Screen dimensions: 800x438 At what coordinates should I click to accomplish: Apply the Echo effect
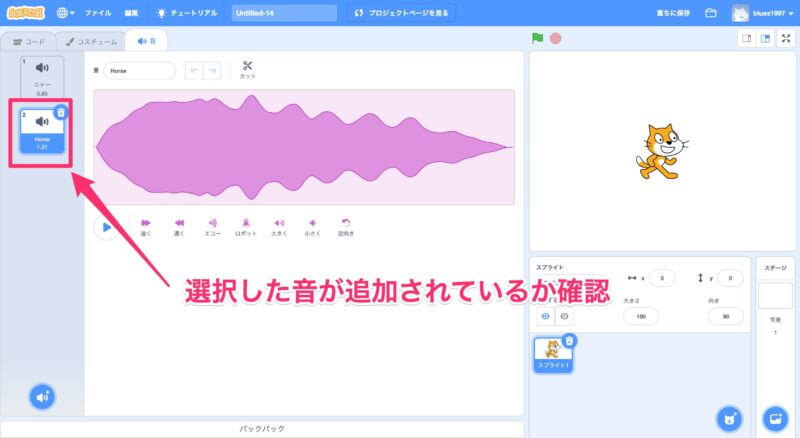coord(212,227)
